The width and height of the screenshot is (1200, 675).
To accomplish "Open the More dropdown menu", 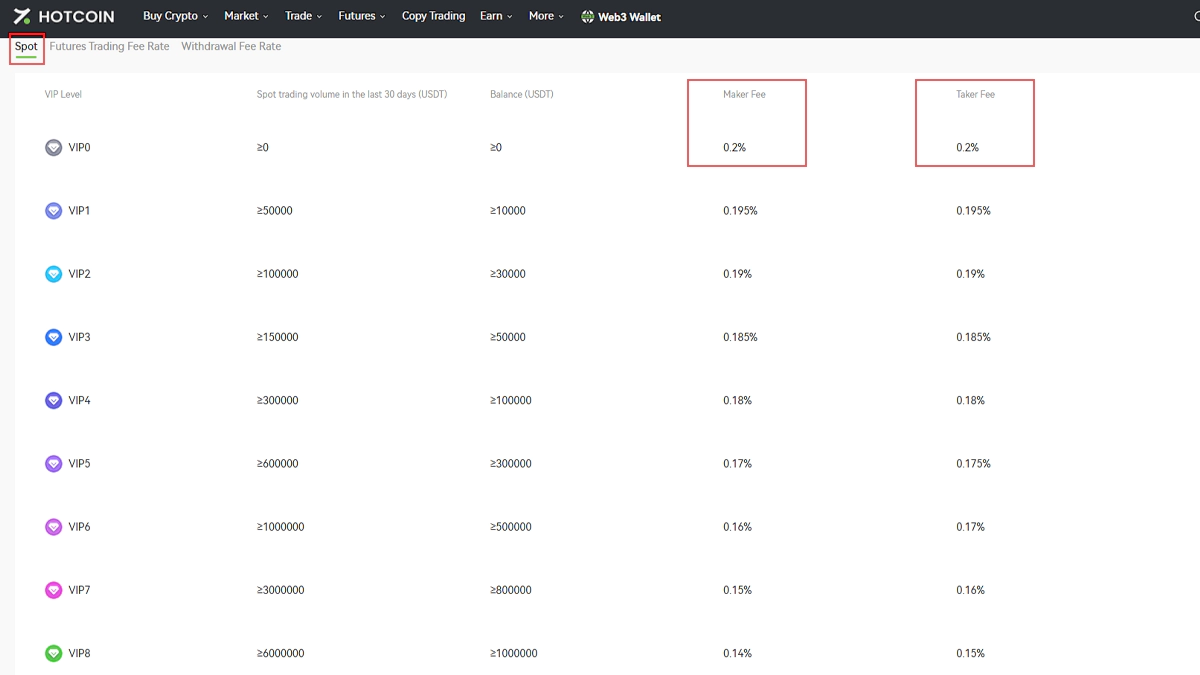I will 546,16.
